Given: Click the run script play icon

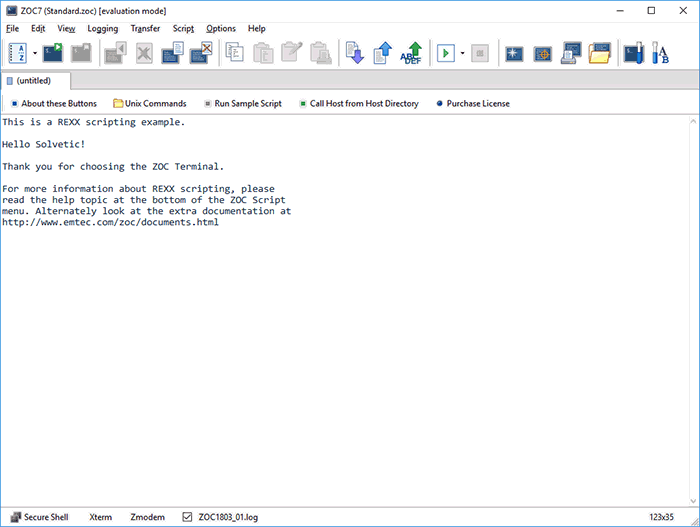Looking at the screenshot, I should point(446,53).
